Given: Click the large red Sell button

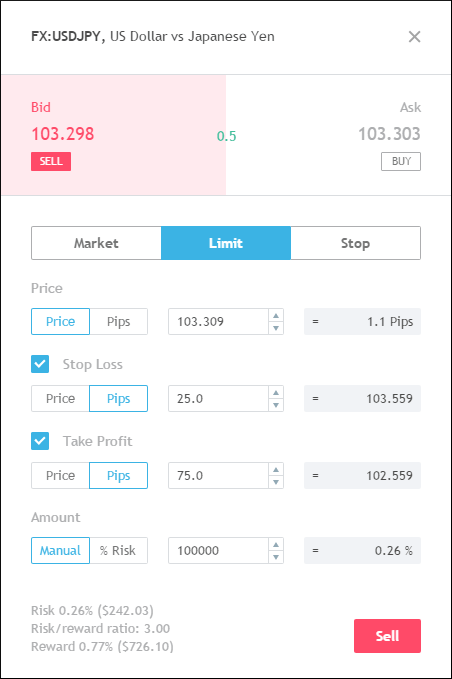Looking at the screenshot, I should pyautogui.click(x=387, y=636).
